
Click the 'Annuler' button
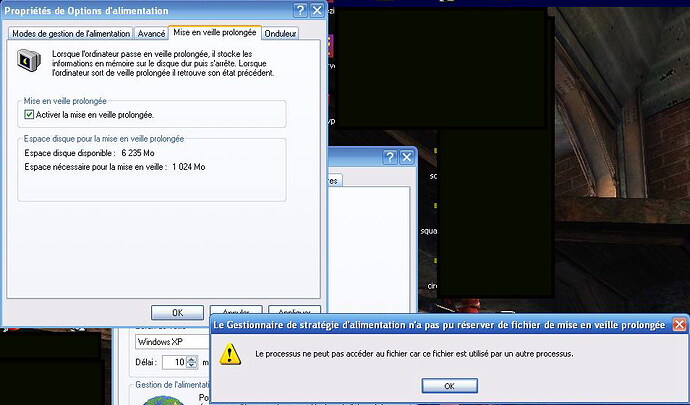[236, 311]
